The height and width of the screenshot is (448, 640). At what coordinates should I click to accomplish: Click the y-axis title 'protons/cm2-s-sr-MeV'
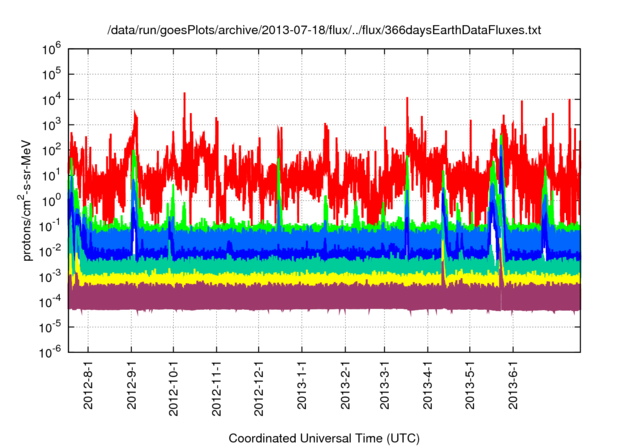[x=25, y=200]
